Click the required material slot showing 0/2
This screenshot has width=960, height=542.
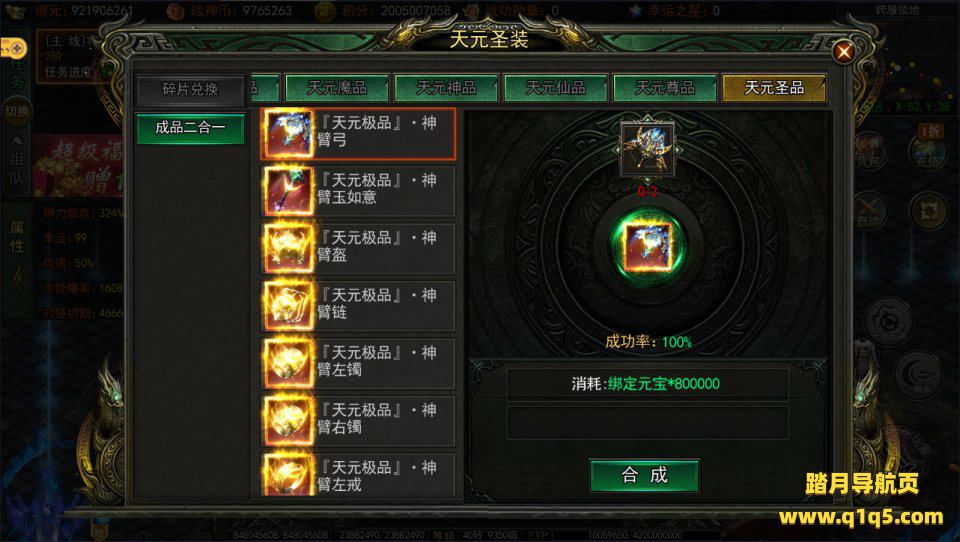(x=647, y=149)
